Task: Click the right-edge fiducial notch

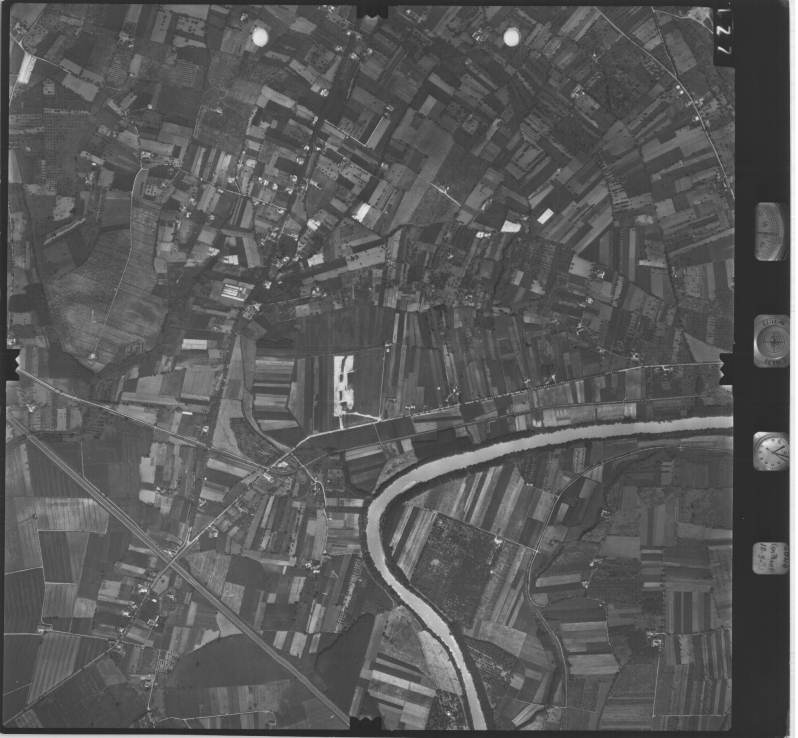Action: coord(726,367)
